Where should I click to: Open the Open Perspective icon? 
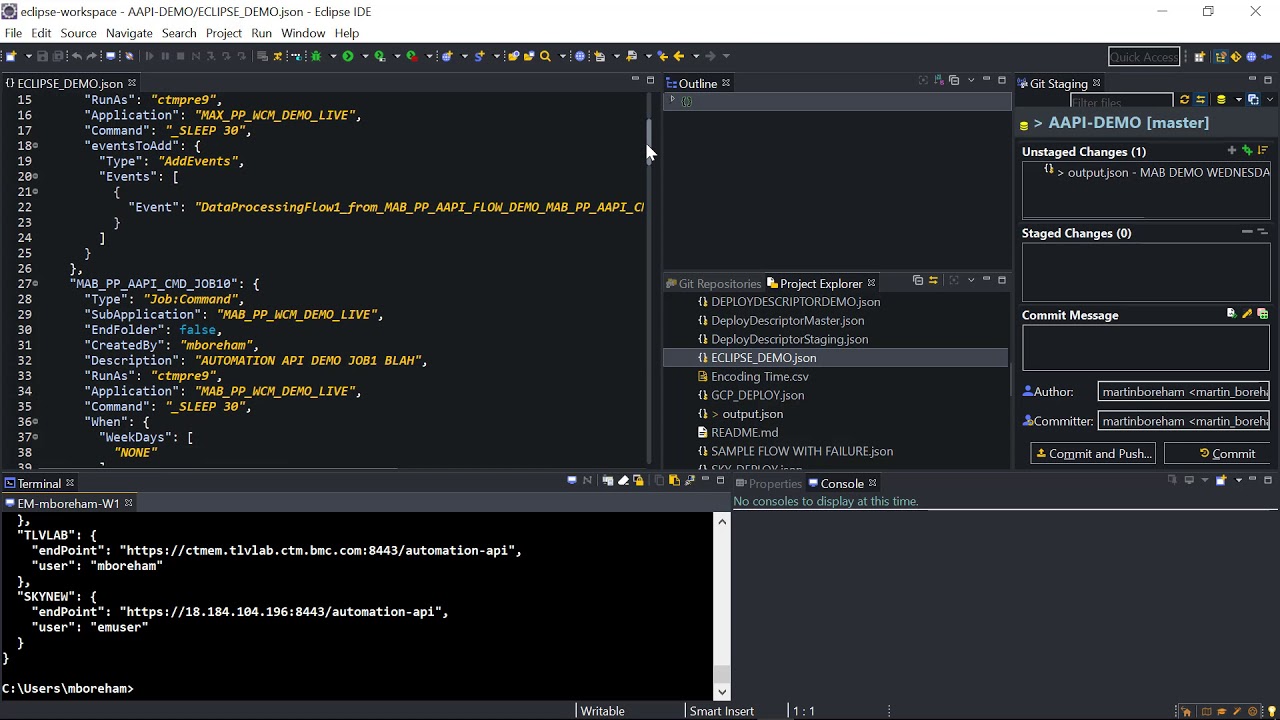[1200, 56]
